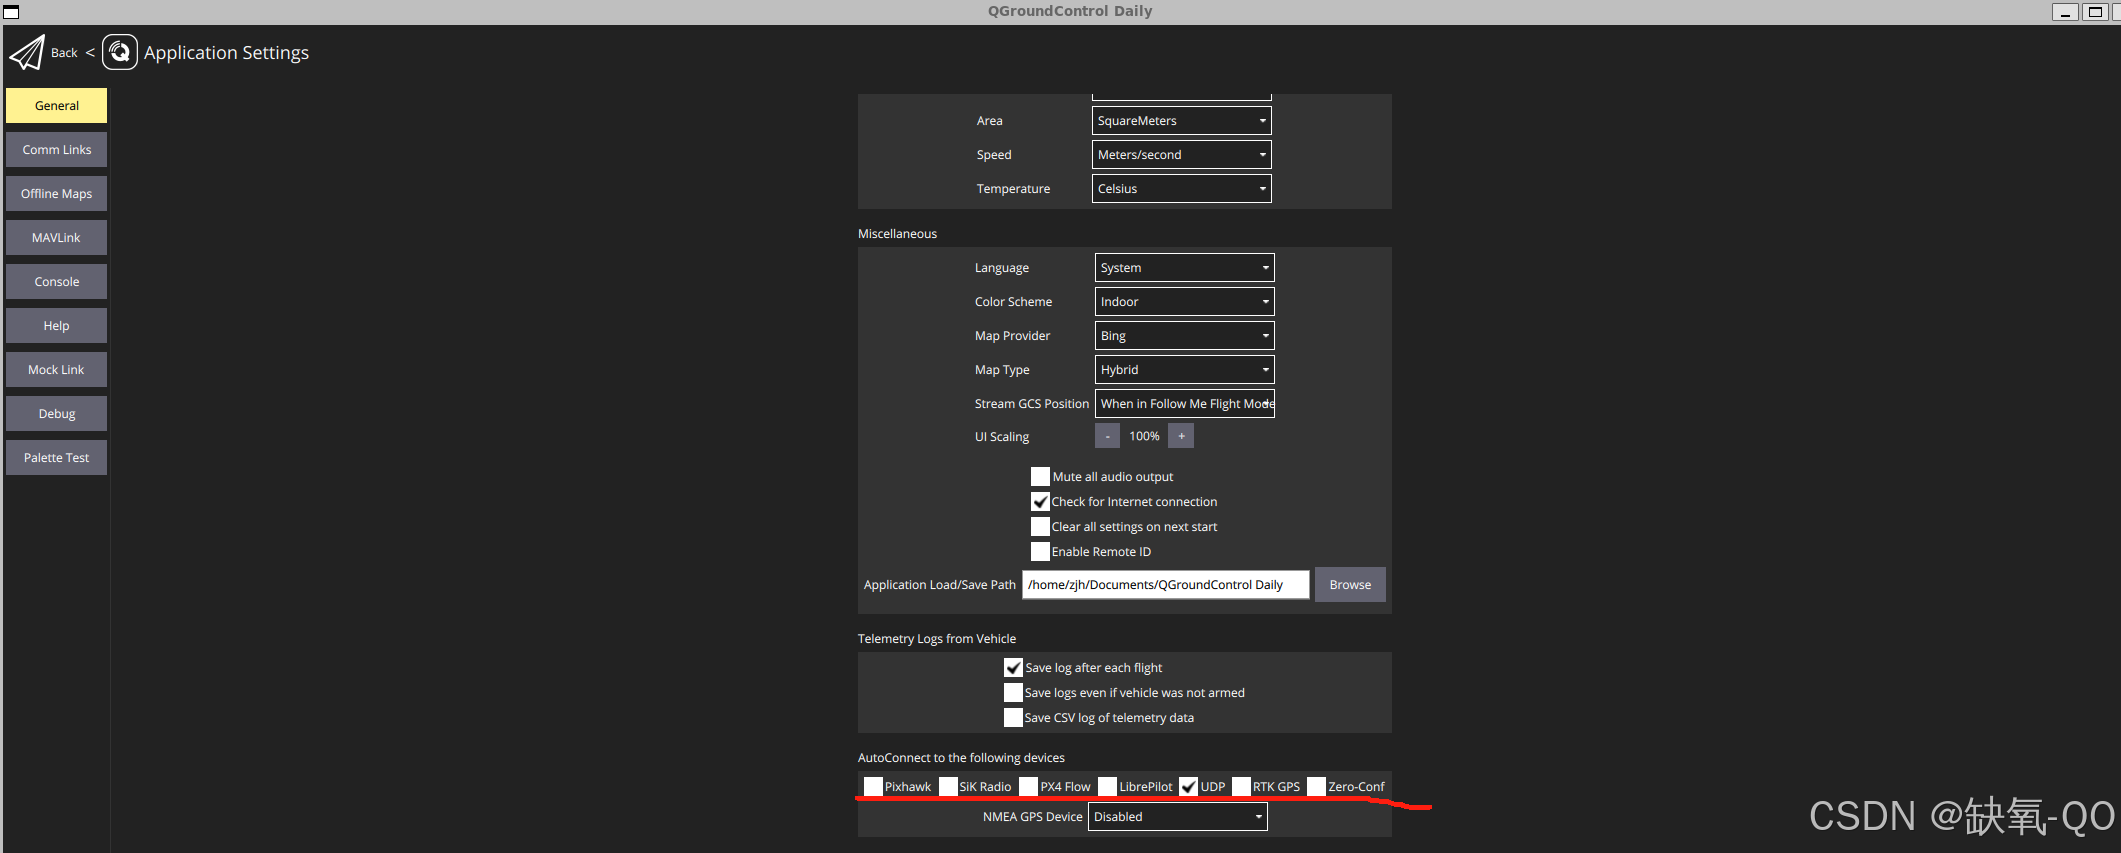2121x853 pixels.
Task: Click the Back text link
Action: (64, 53)
